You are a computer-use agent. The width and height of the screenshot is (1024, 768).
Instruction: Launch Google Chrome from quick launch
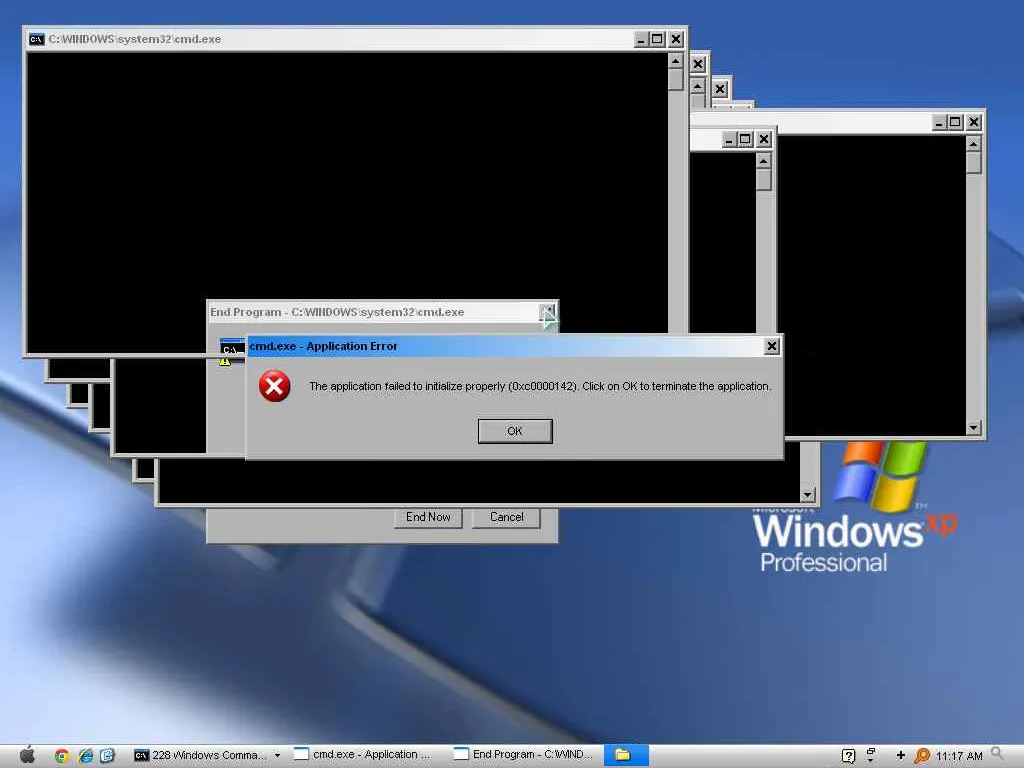click(x=62, y=756)
